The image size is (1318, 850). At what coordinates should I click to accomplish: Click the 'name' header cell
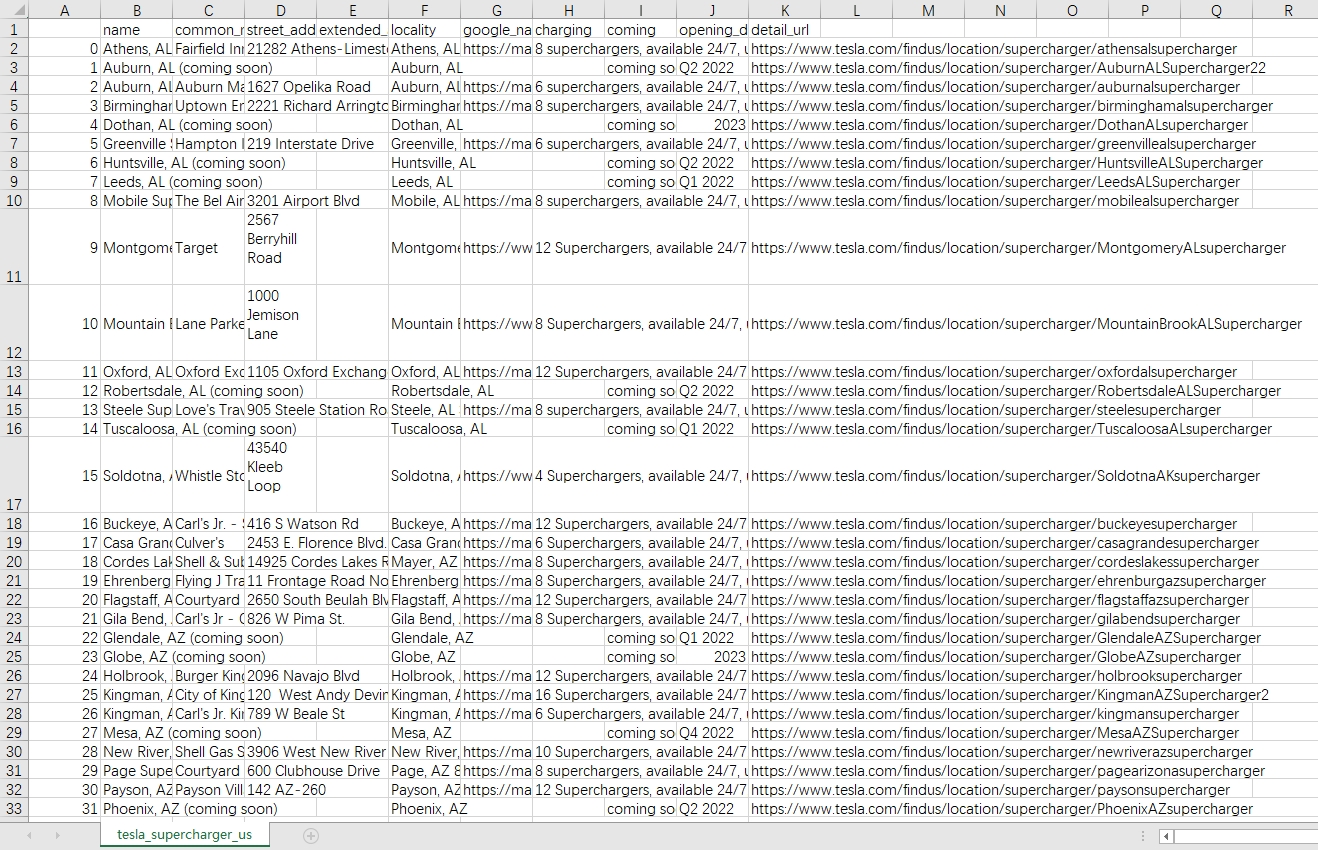click(x=136, y=30)
